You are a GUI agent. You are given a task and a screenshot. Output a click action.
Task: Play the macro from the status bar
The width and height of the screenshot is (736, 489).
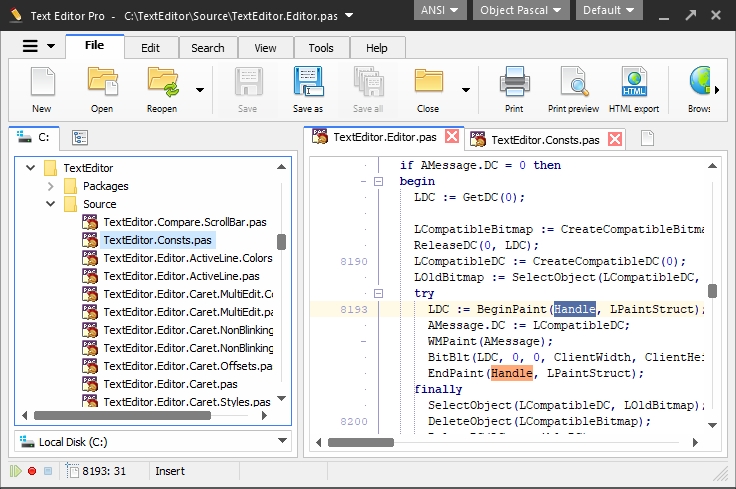(x=16, y=471)
